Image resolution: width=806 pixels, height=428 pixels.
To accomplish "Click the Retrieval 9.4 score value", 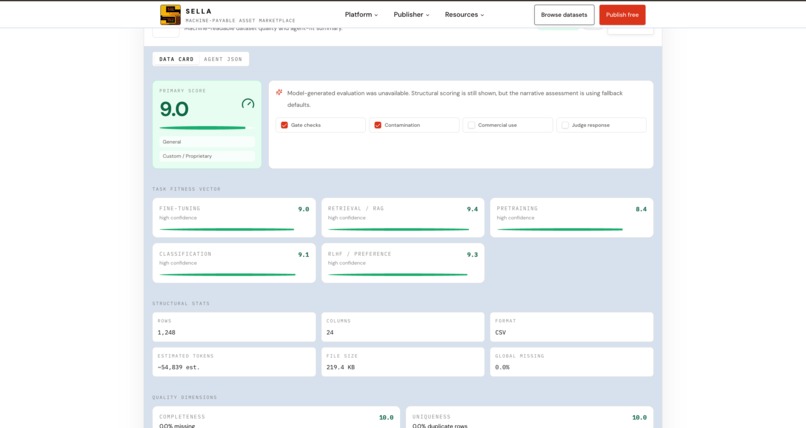I will coord(472,209).
